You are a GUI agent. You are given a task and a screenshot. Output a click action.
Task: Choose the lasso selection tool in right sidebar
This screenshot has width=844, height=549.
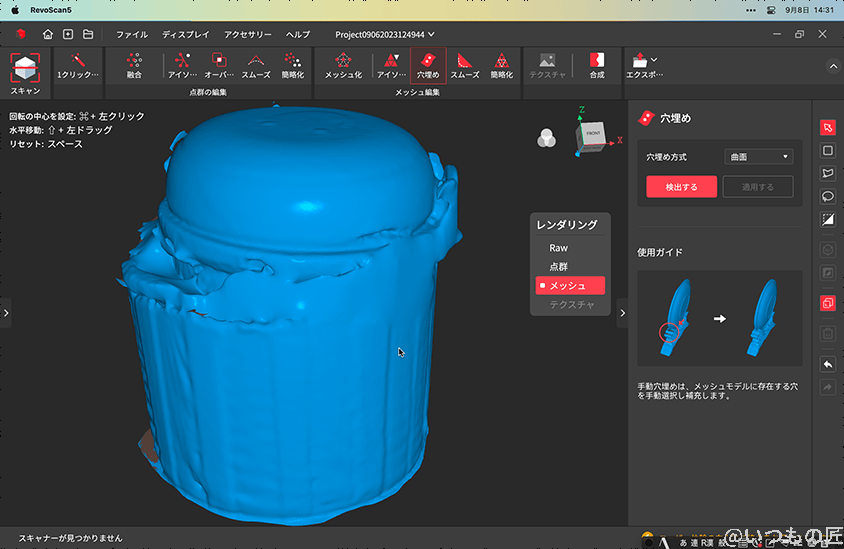coord(827,196)
